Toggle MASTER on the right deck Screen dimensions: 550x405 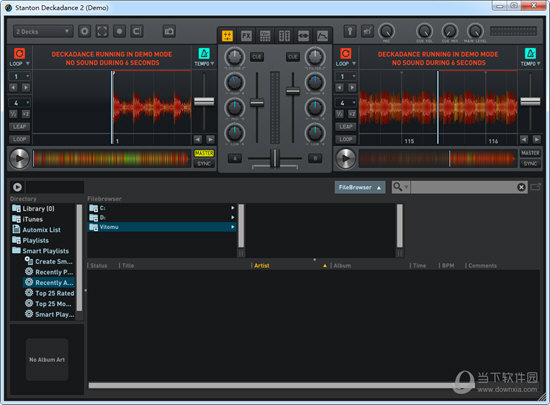pos(530,153)
